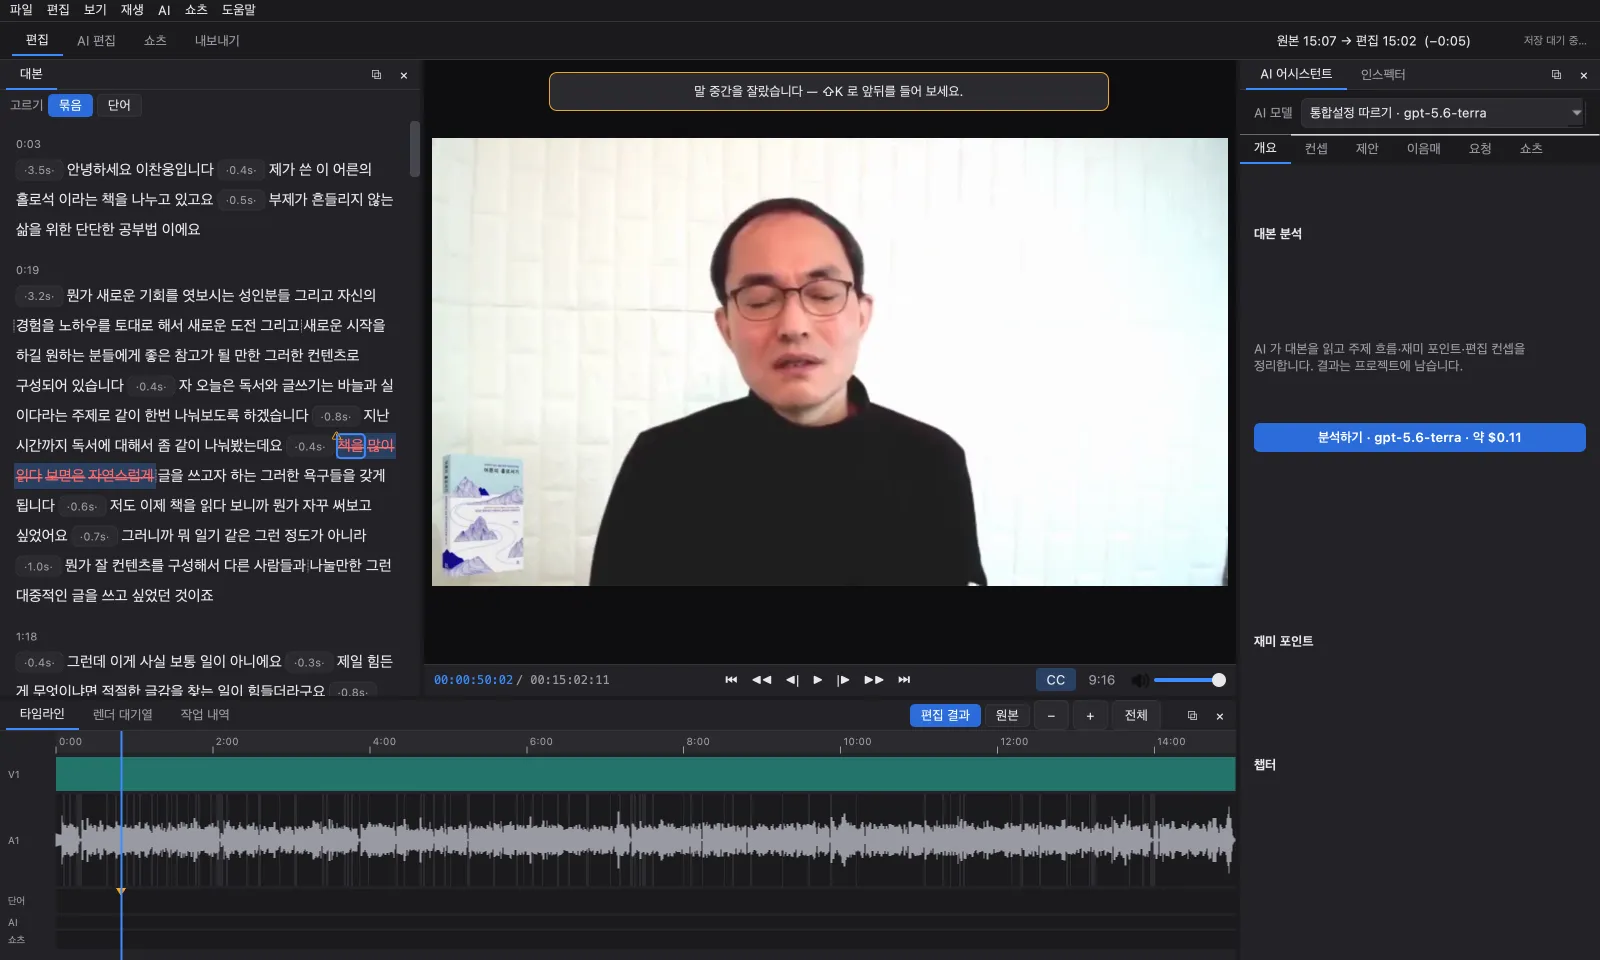Open the 이음매 assistant tab
This screenshot has height=960, width=1600.
1424,149
